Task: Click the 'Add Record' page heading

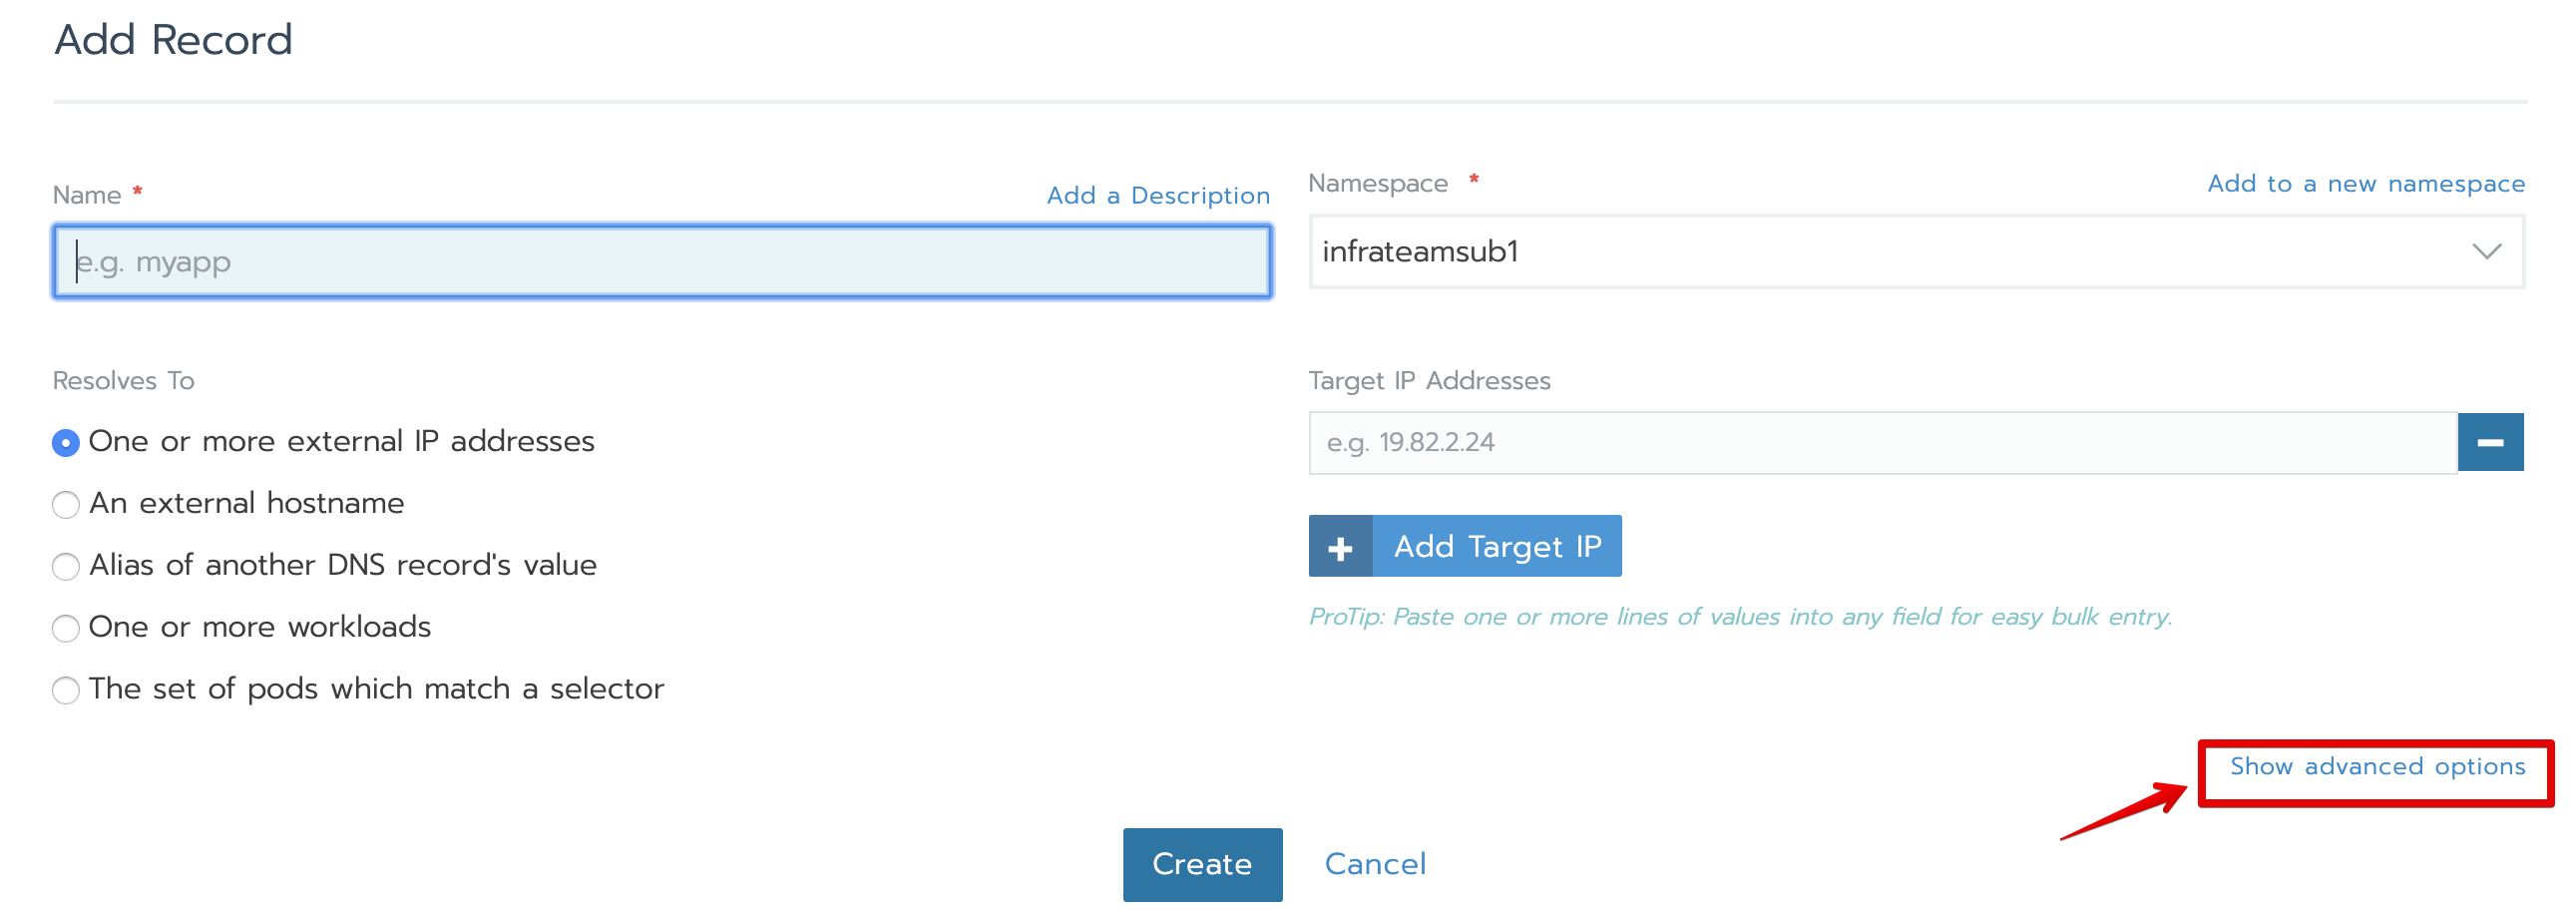Action: [173, 40]
